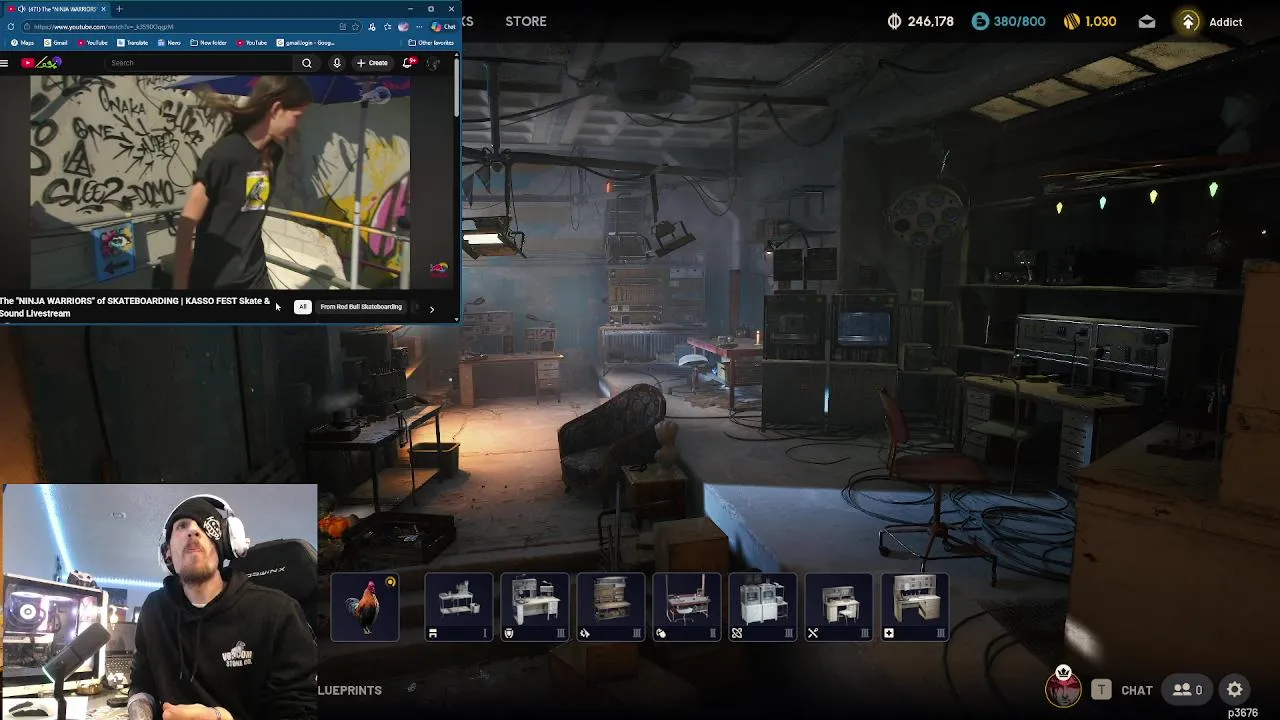Click the 380/800 token balance
The width and height of the screenshot is (1280, 720).
tap(1019, 22)
